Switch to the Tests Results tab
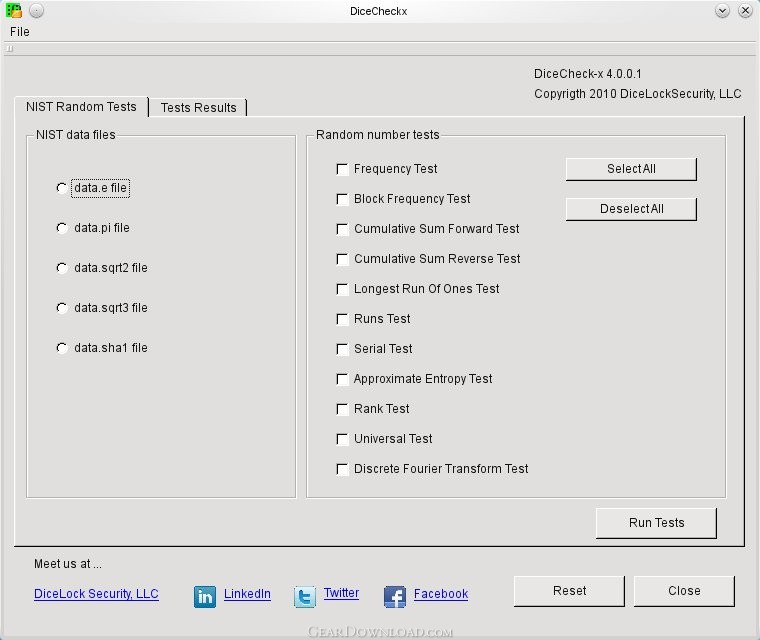760x640 pixels. pos(198,107)
